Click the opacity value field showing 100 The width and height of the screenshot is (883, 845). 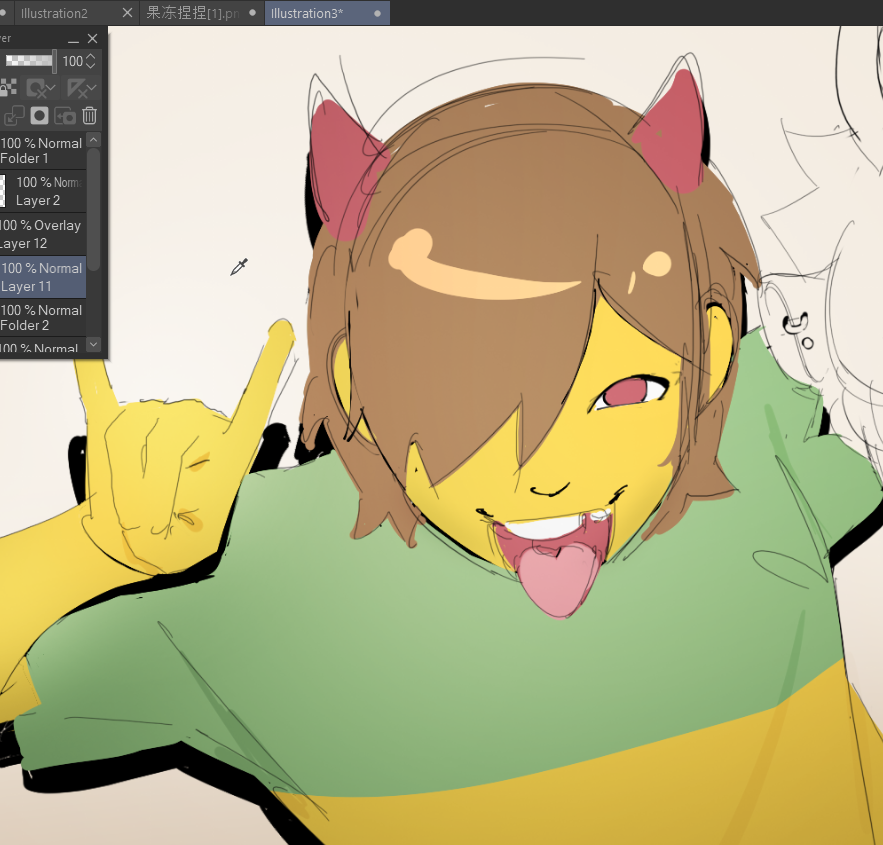[72, 61]
